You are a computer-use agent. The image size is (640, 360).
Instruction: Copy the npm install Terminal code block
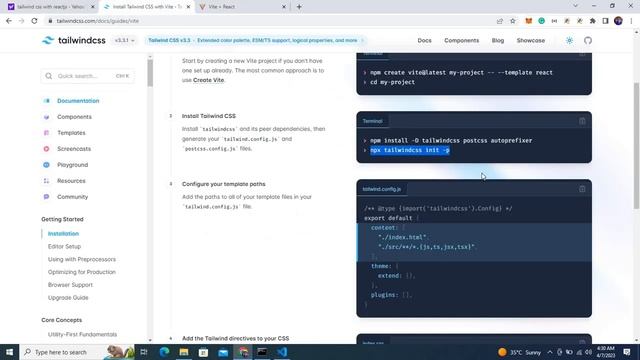pyautogui.click(x=582, y=121)
